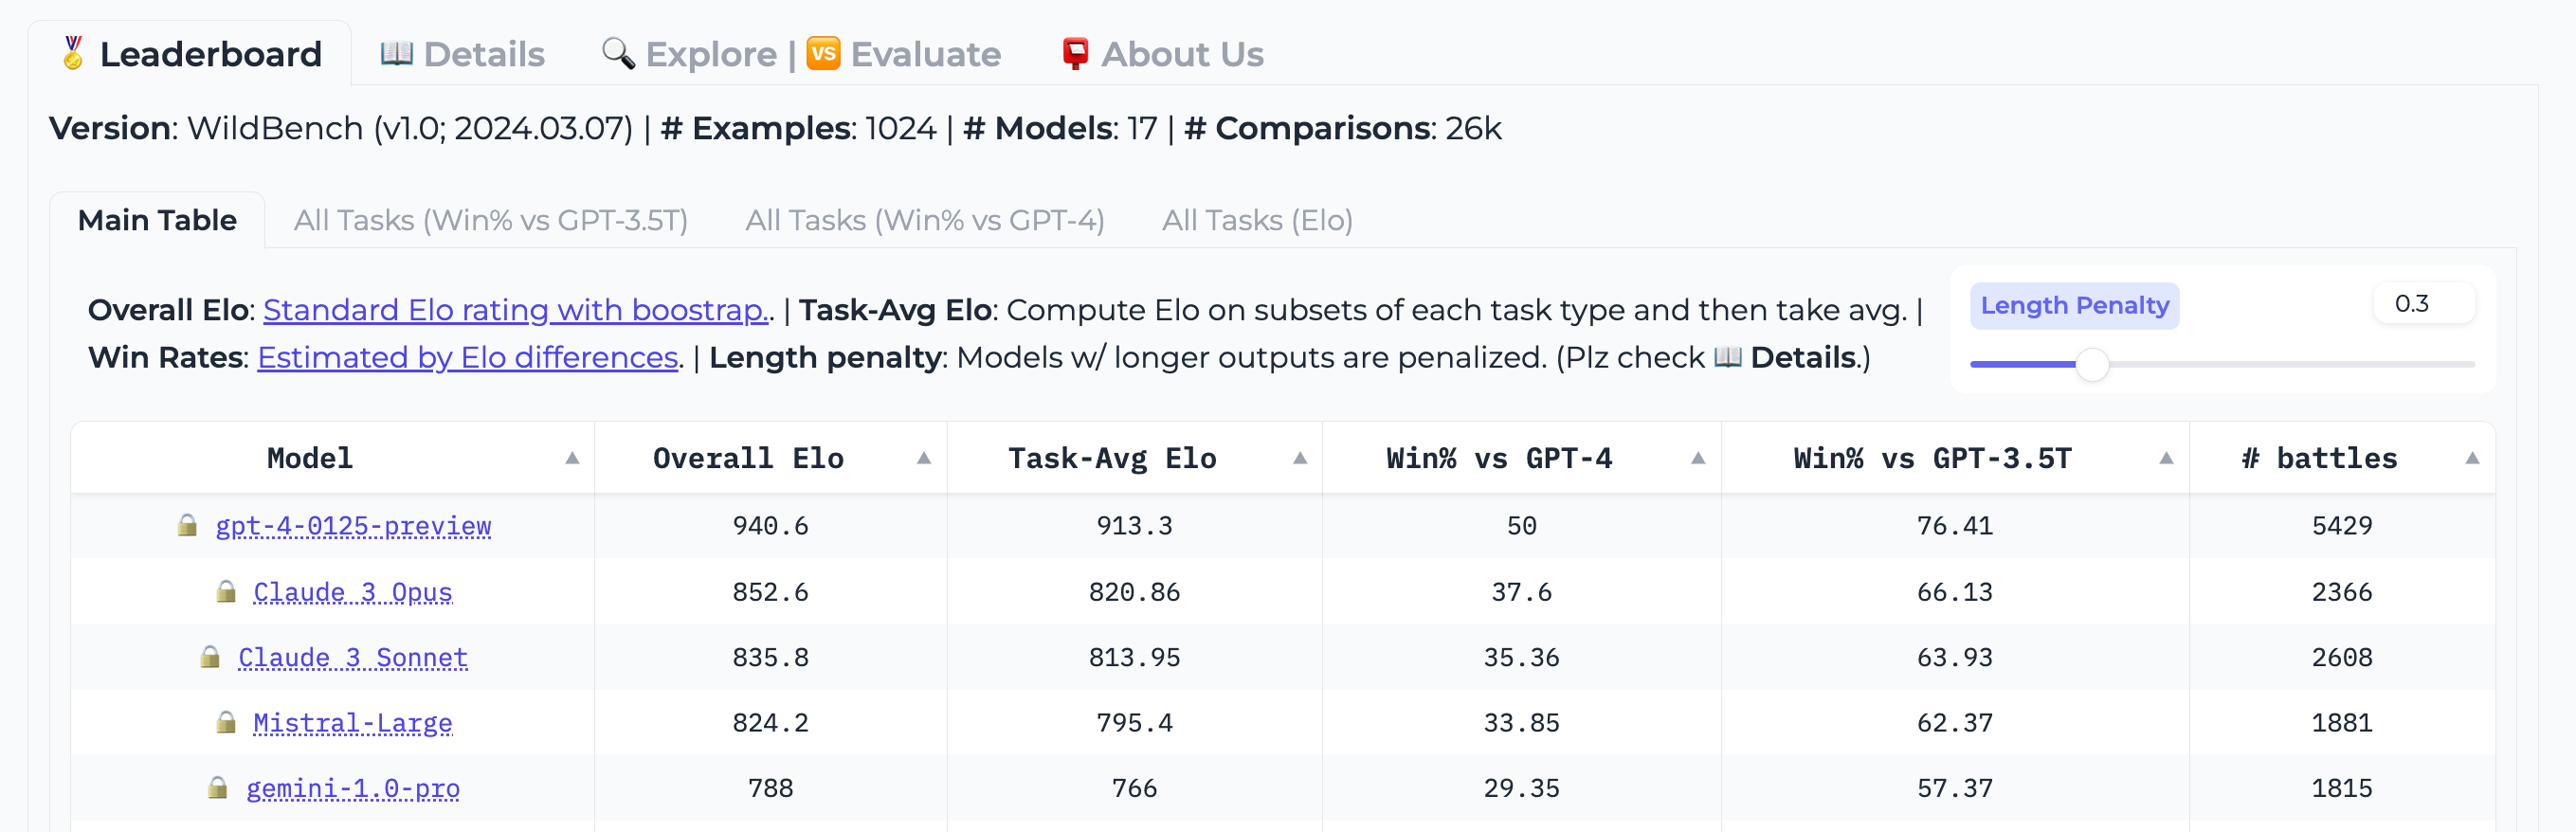Click the orange VS Evaluate icon
The width and height of the screenshot is (2576, 832).
click(x=821, y=56)
